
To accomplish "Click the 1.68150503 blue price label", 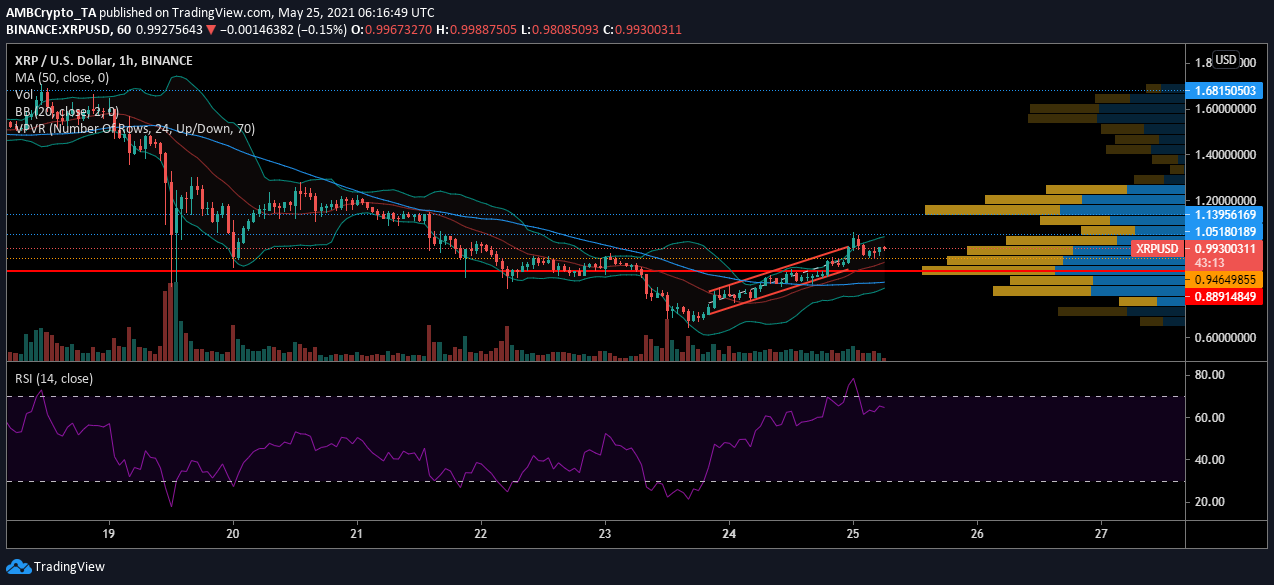I will tap(1228, 90).
